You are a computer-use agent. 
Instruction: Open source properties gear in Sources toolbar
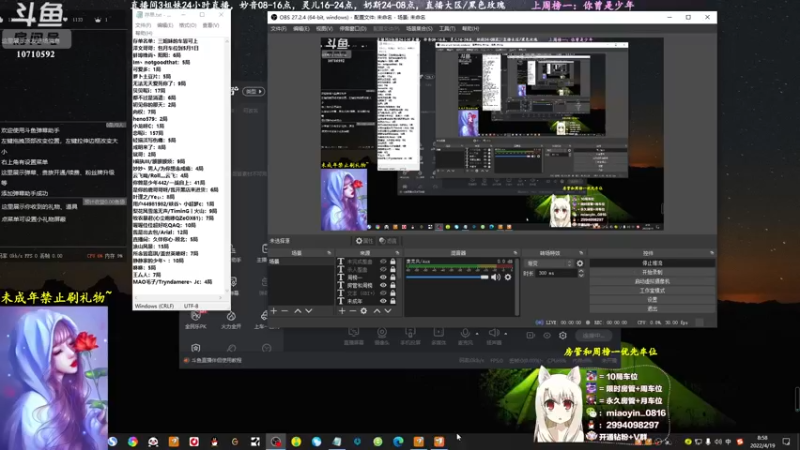pos(364,311)
